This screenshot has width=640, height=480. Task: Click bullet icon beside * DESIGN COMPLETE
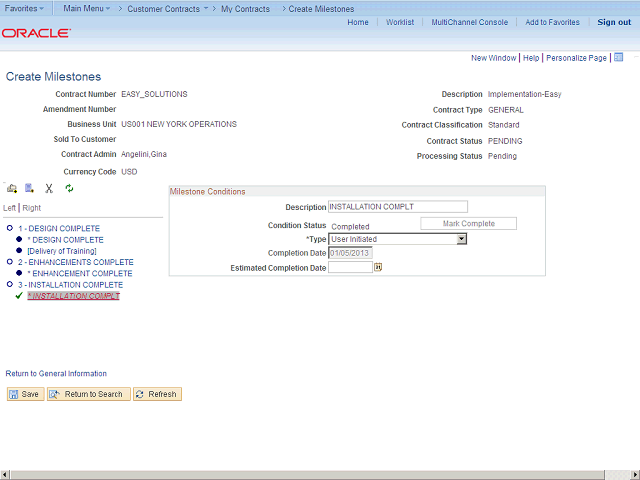point(19,239)
